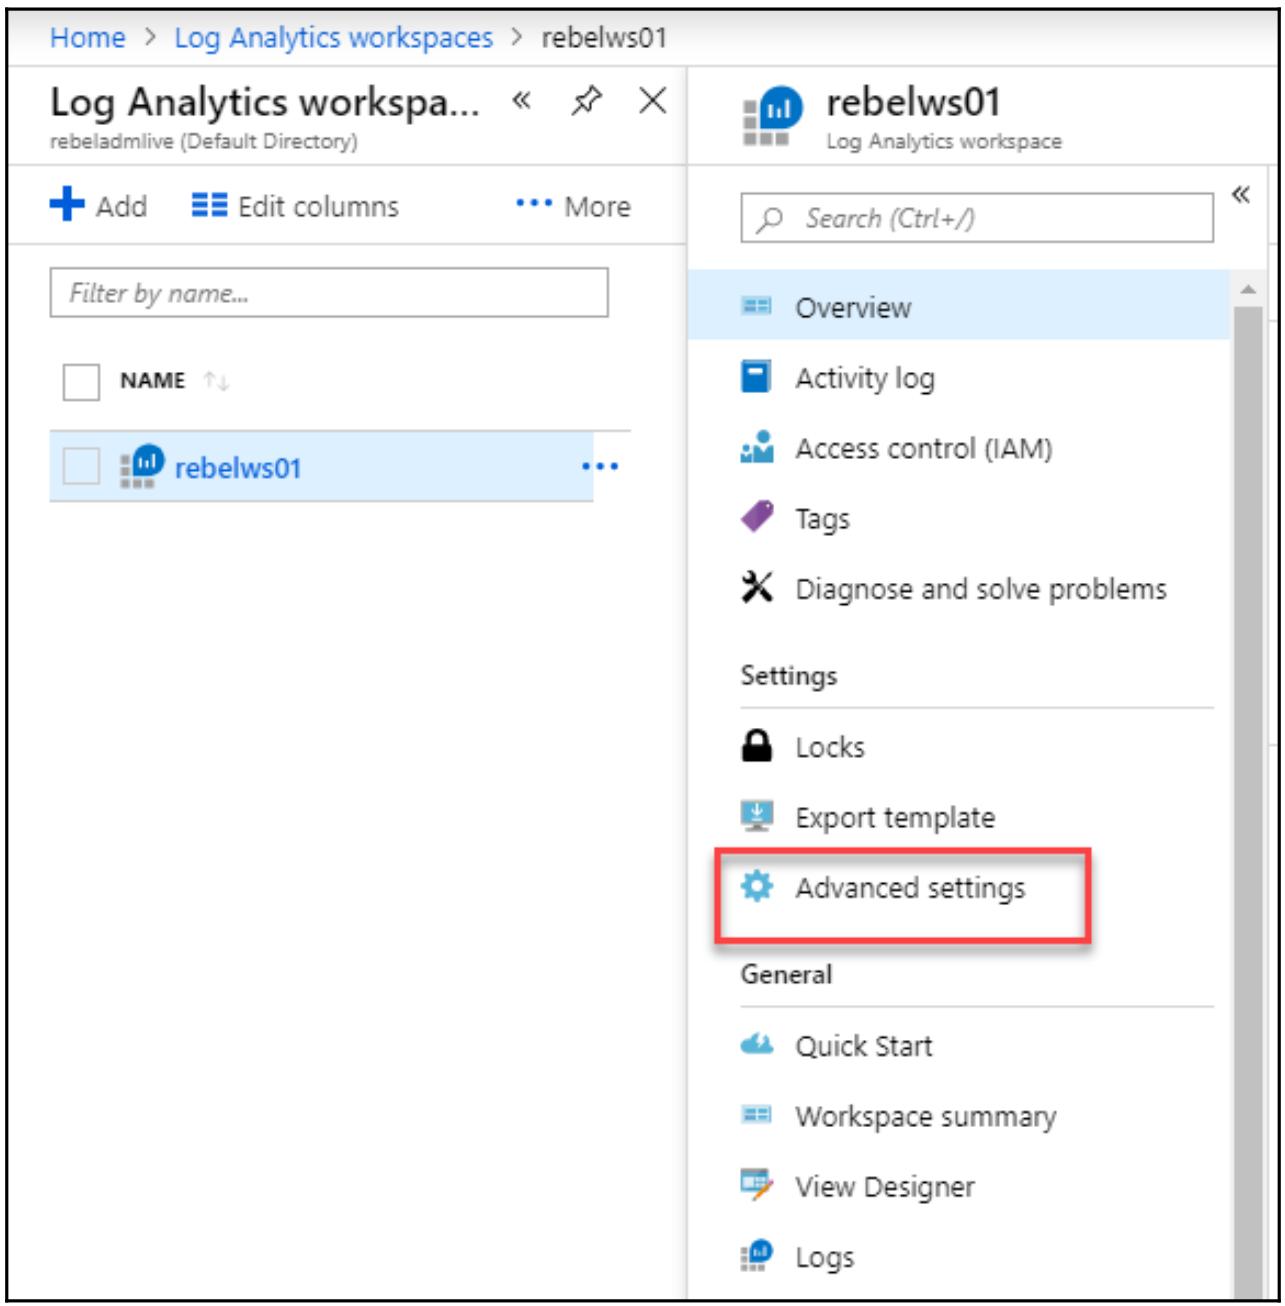Click the Advanced settings gear icon
1285x1306 pixels.
[756, 887]
